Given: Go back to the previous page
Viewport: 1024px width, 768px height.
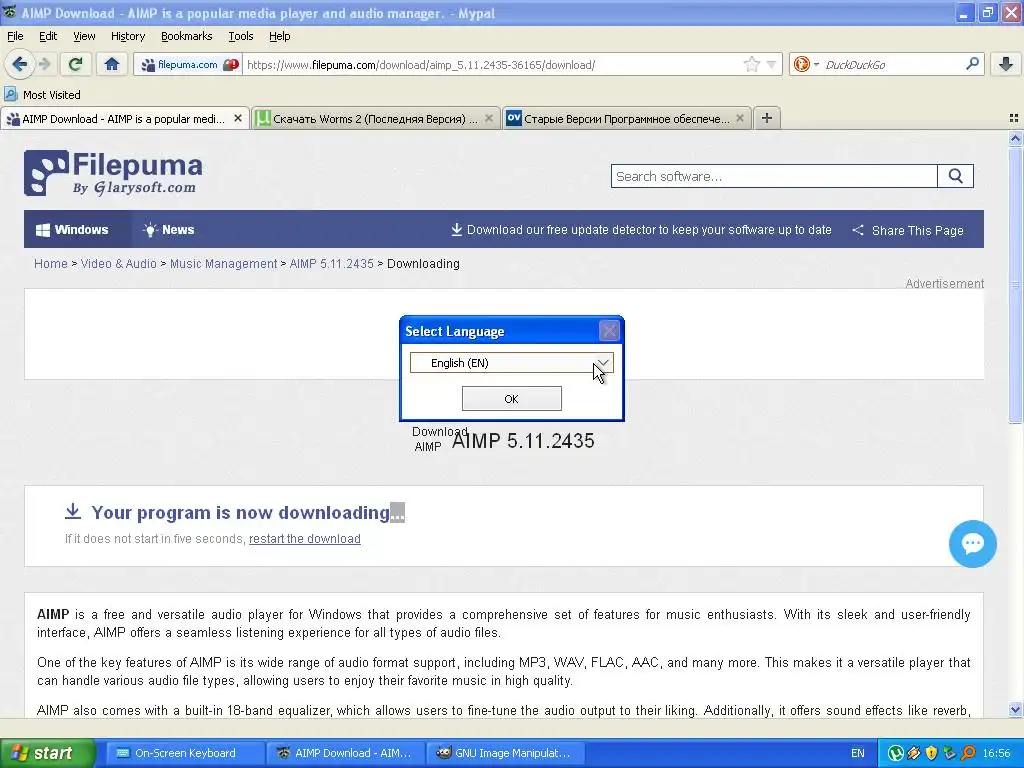Looking at the screenshot, I should click(19, 64).
